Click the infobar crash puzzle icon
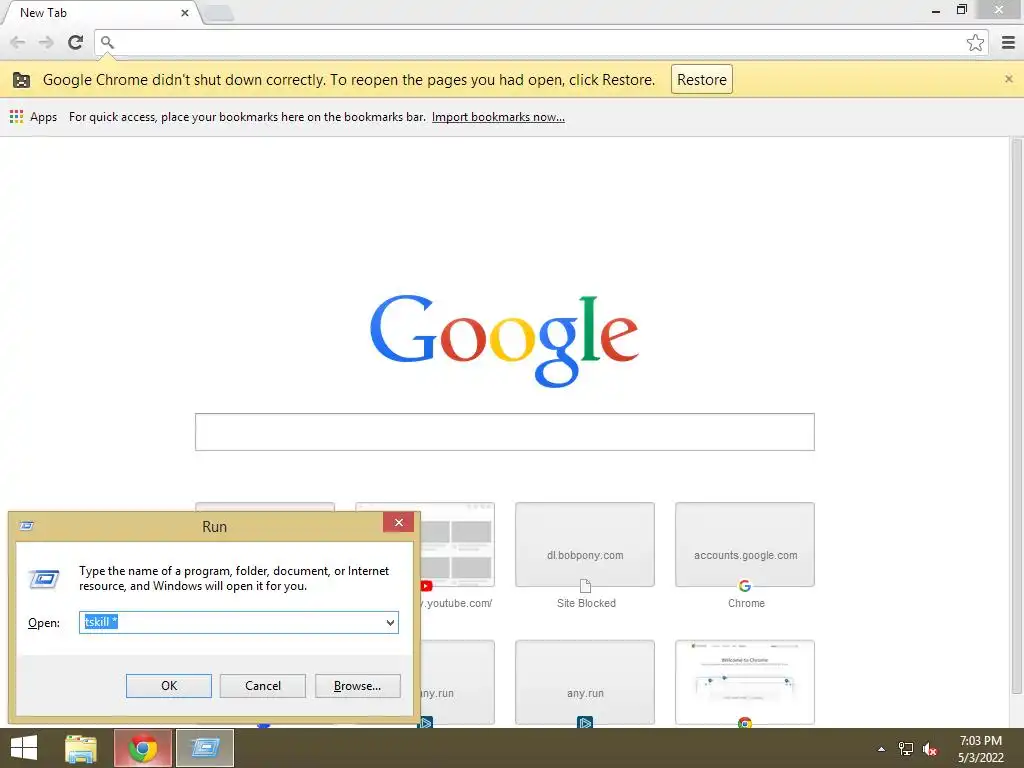The width and height of the screenshot is (1024, 768). pyautogui.click(x=22, y=80)
